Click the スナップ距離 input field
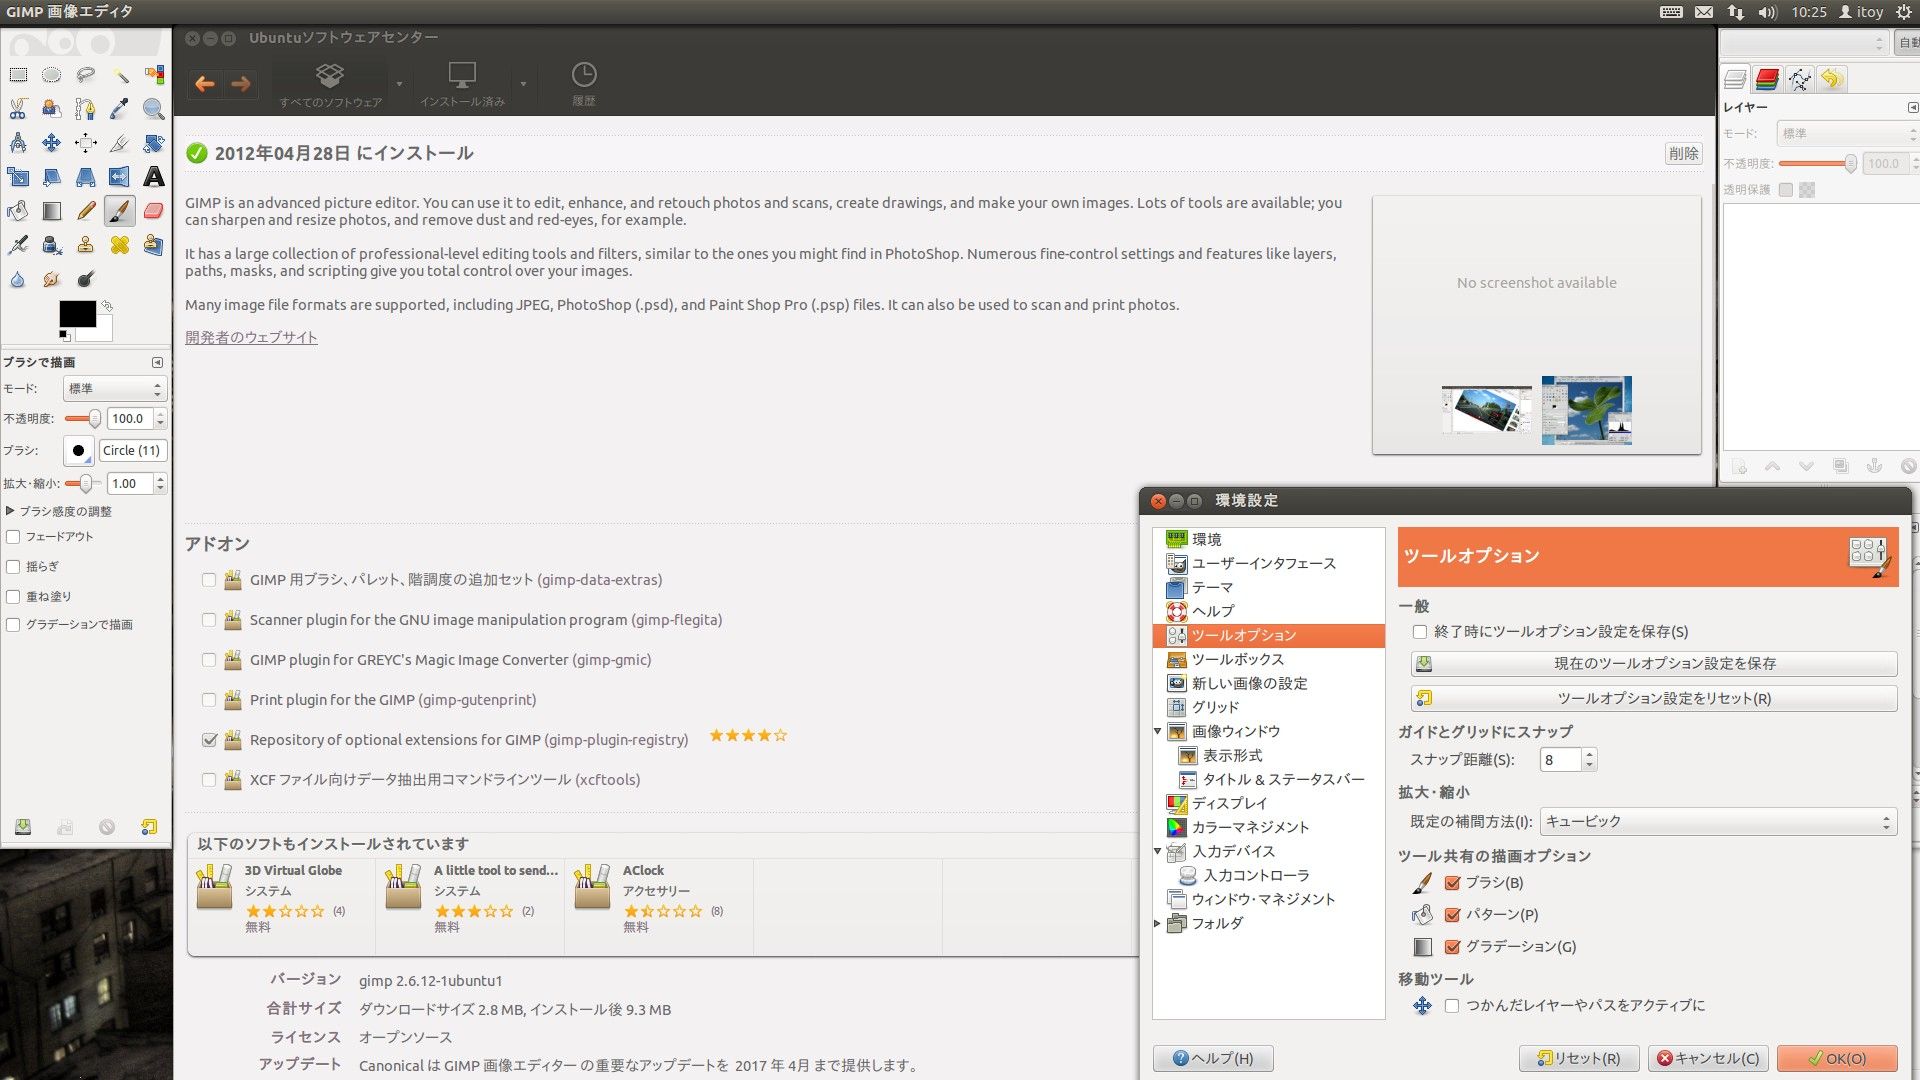 1560,760
